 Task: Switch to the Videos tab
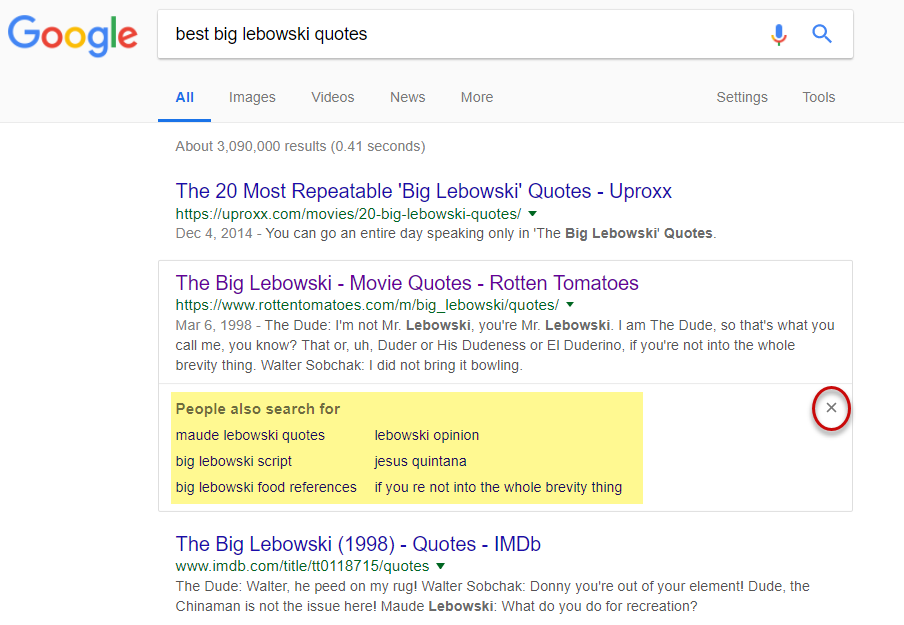332,97
